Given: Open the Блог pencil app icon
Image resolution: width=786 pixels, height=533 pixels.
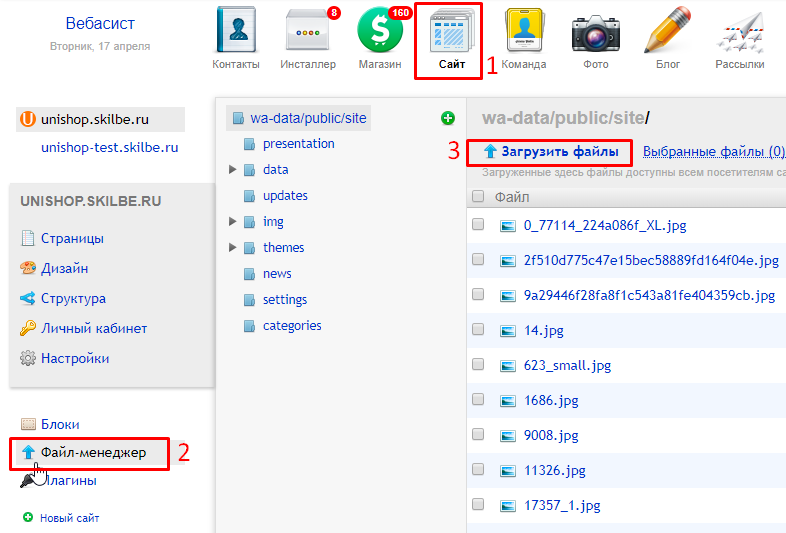Looking at the screenshot, I should point(667,33).
